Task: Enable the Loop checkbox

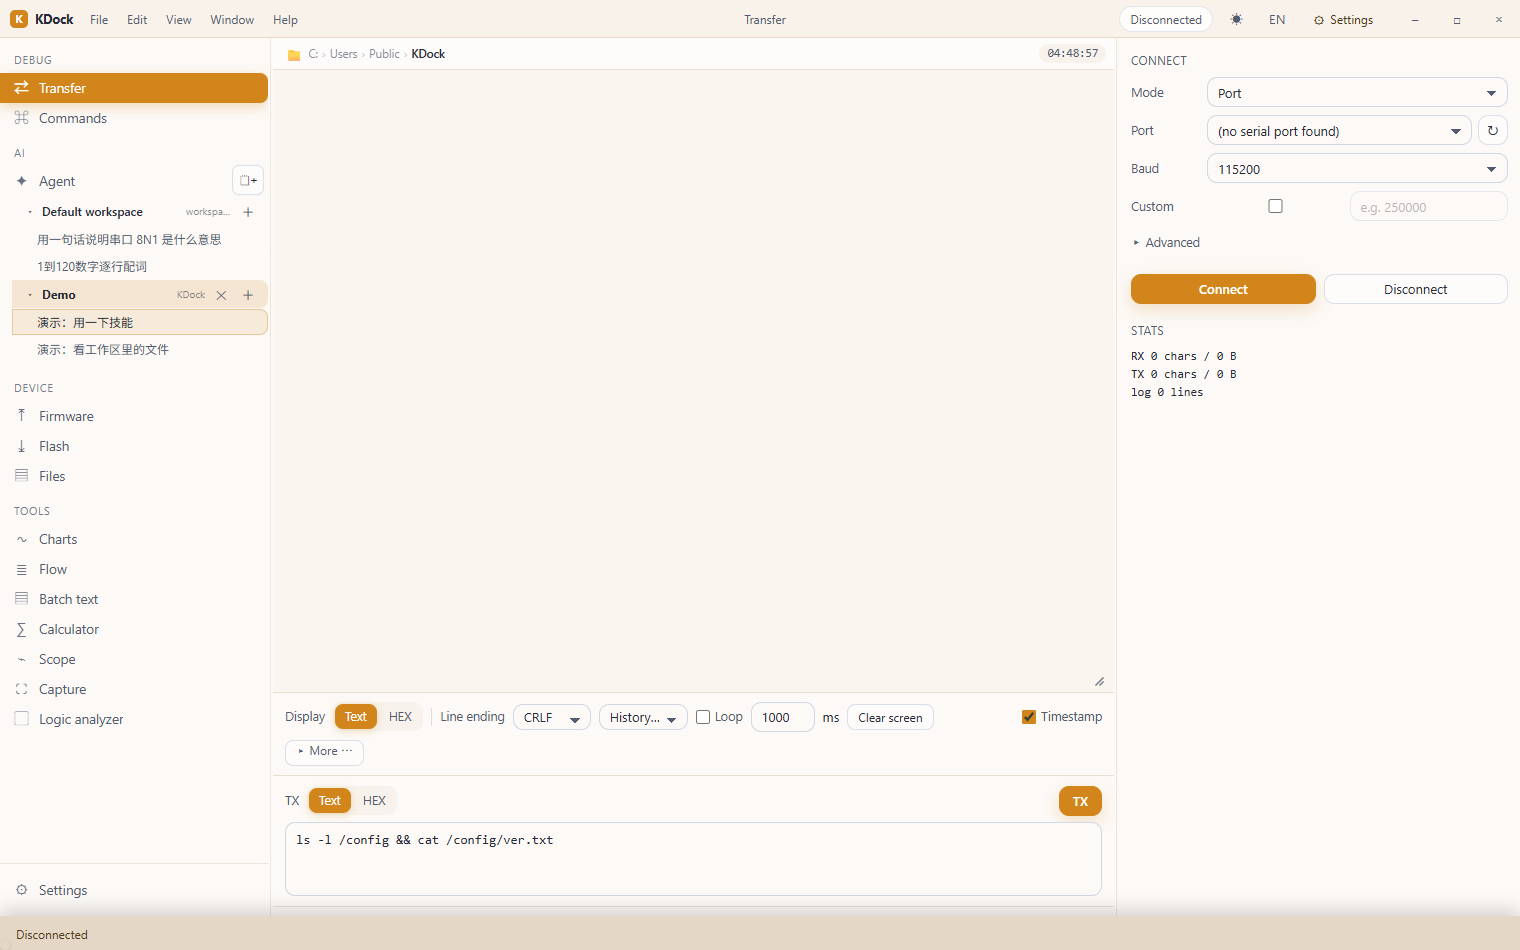Action: coord(703,717)
